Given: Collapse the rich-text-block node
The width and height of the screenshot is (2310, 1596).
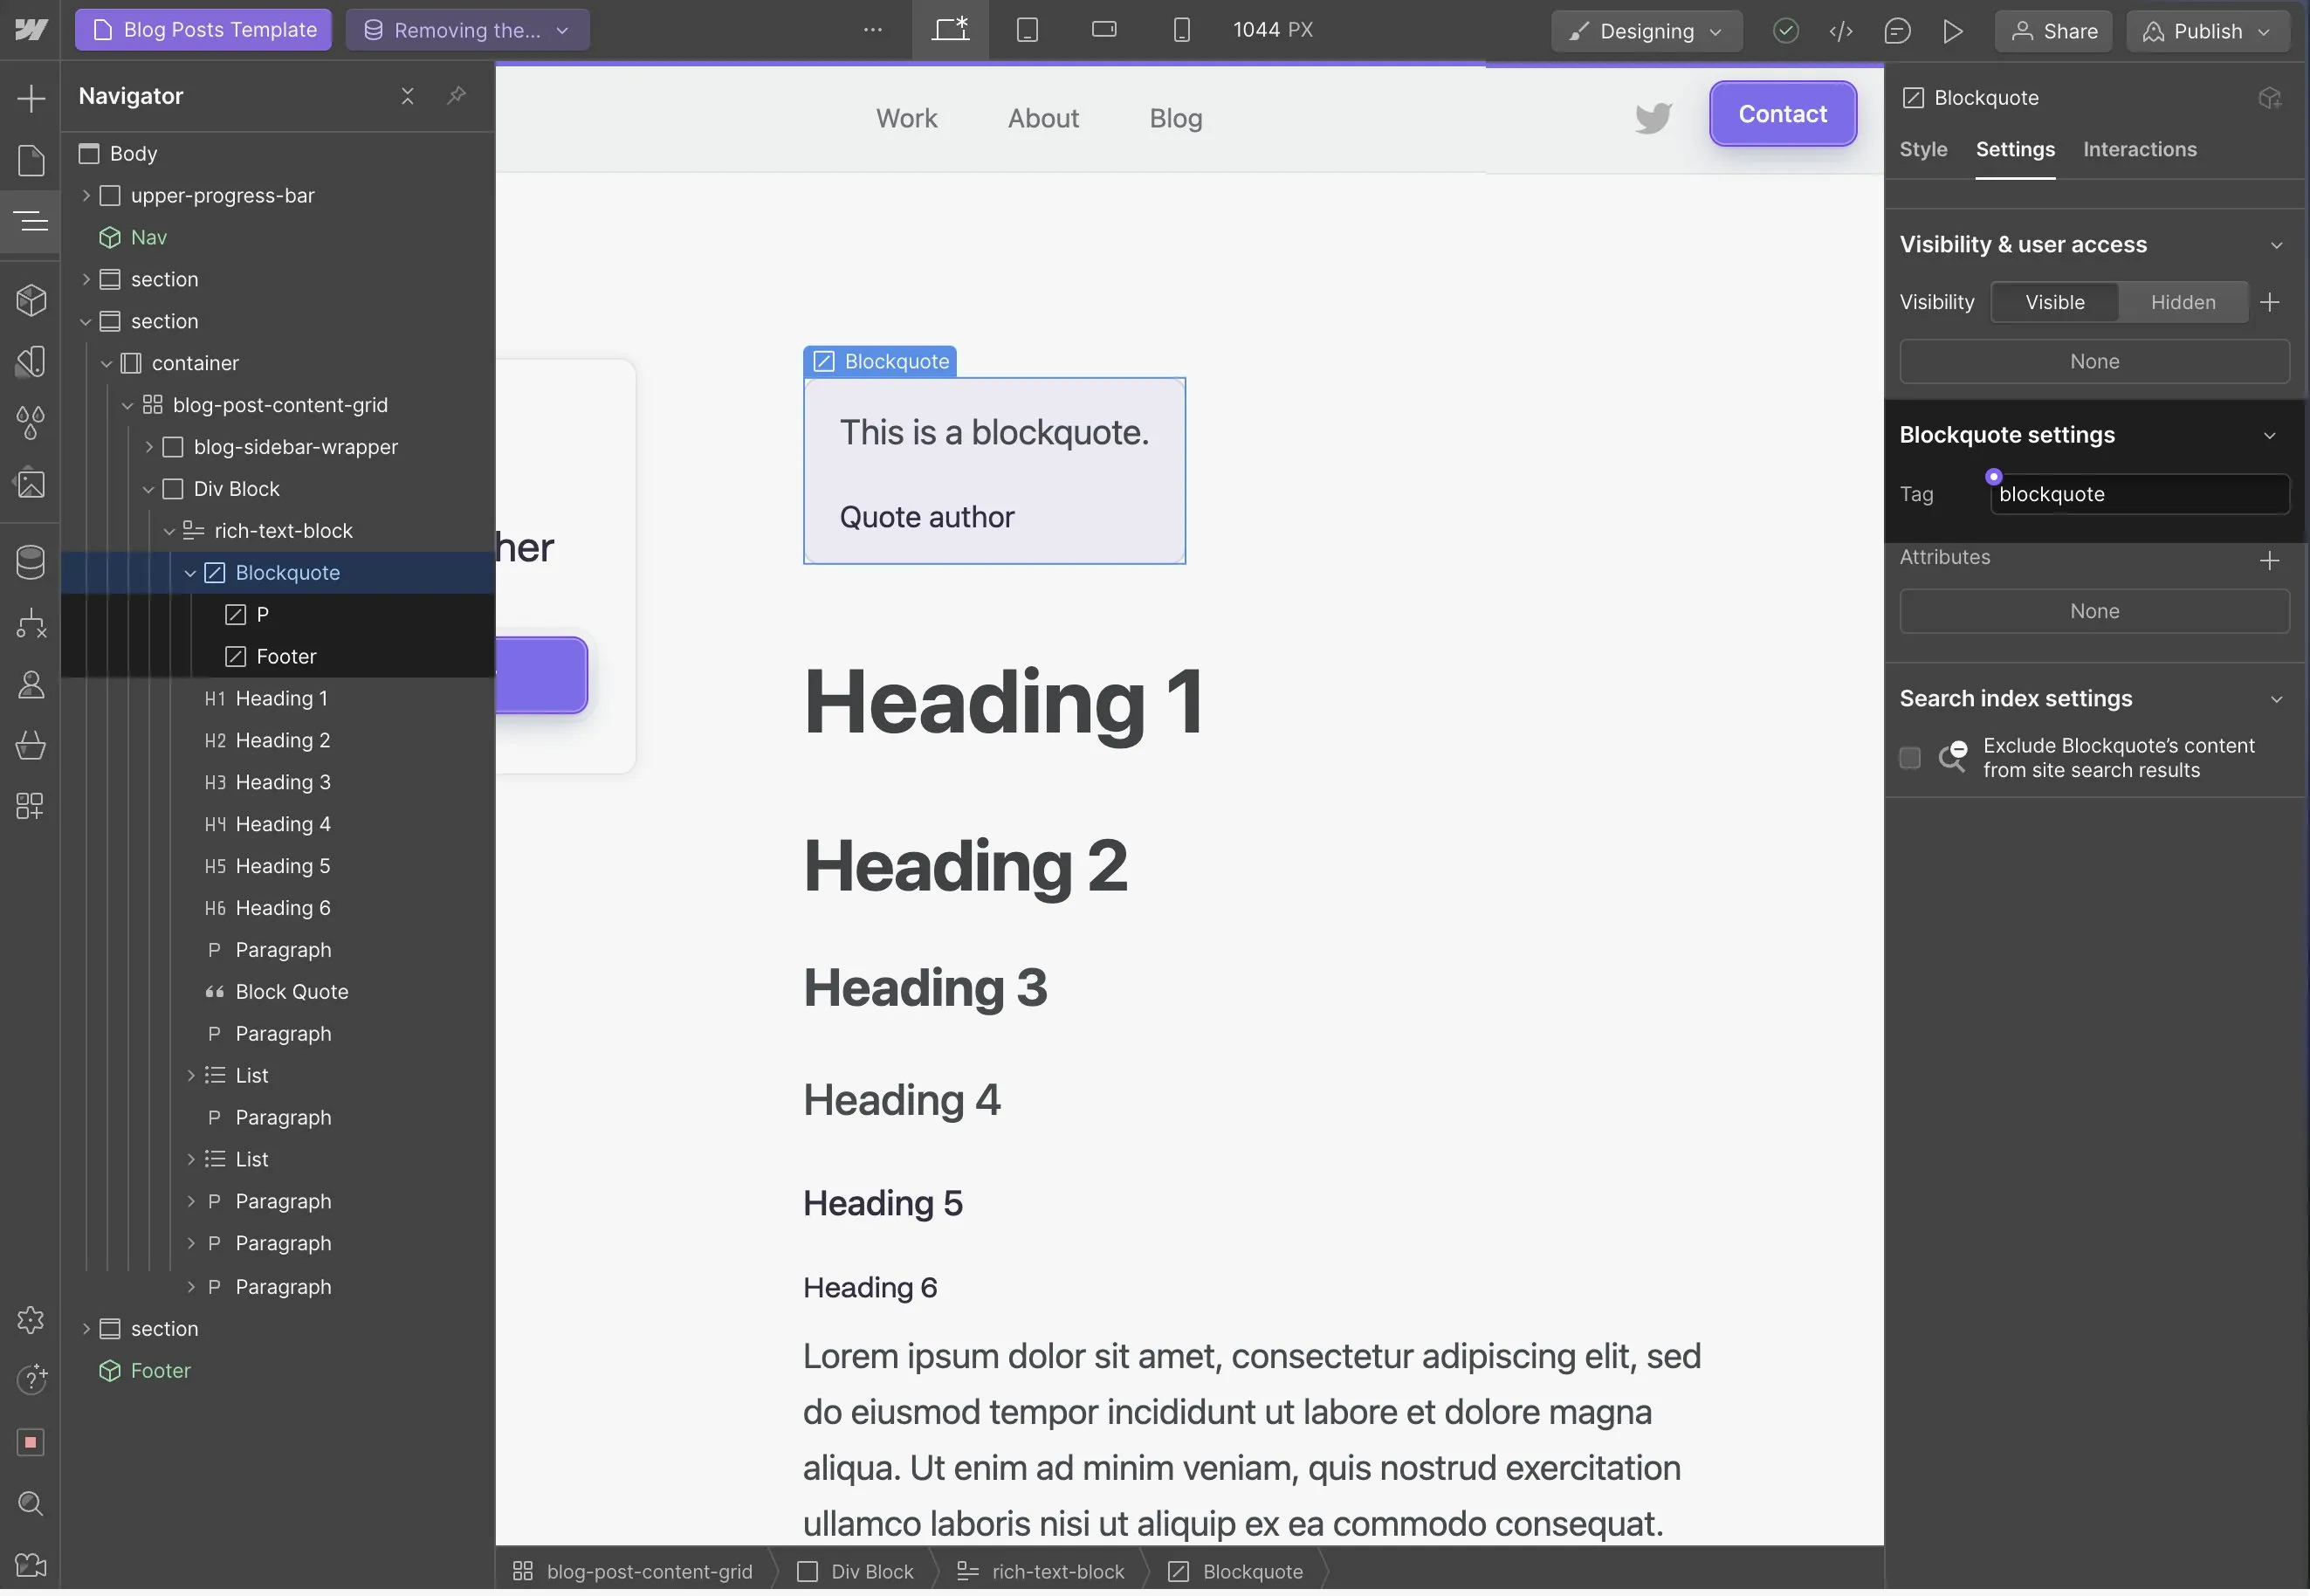Looking at the screenshot, I should tap(170, 533).
